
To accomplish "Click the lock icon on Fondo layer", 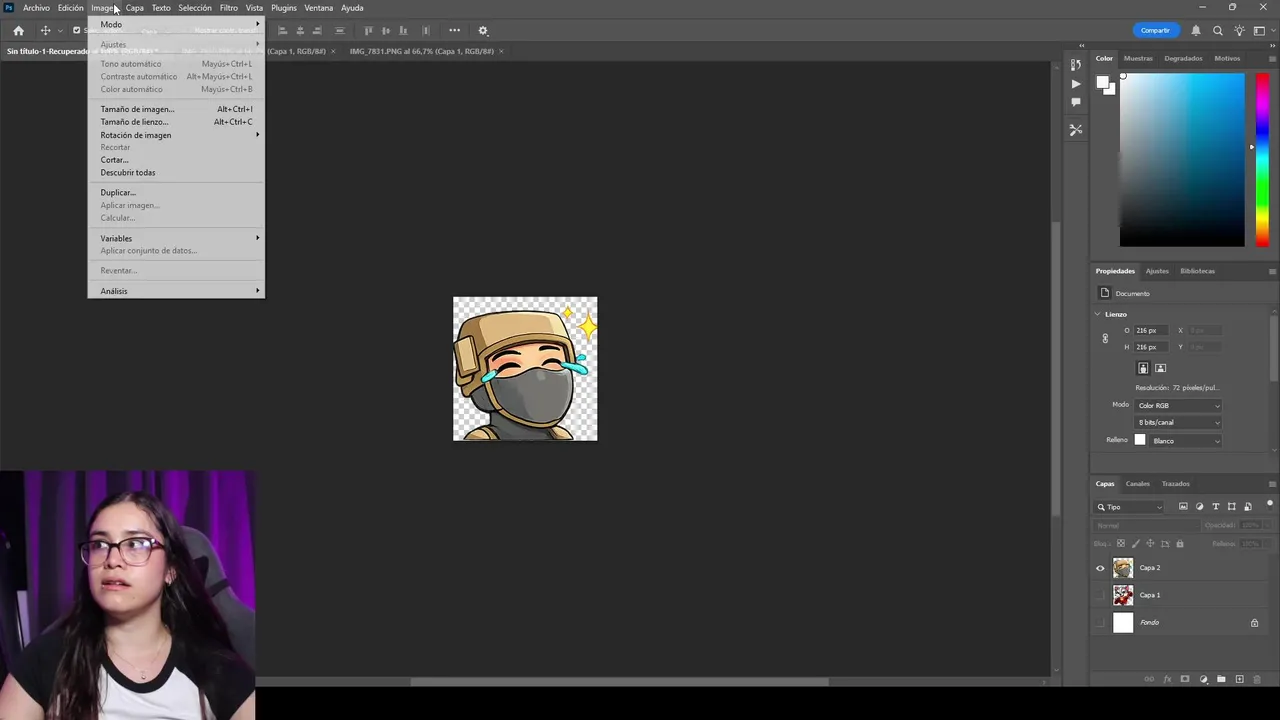I will coord(1254,623).
